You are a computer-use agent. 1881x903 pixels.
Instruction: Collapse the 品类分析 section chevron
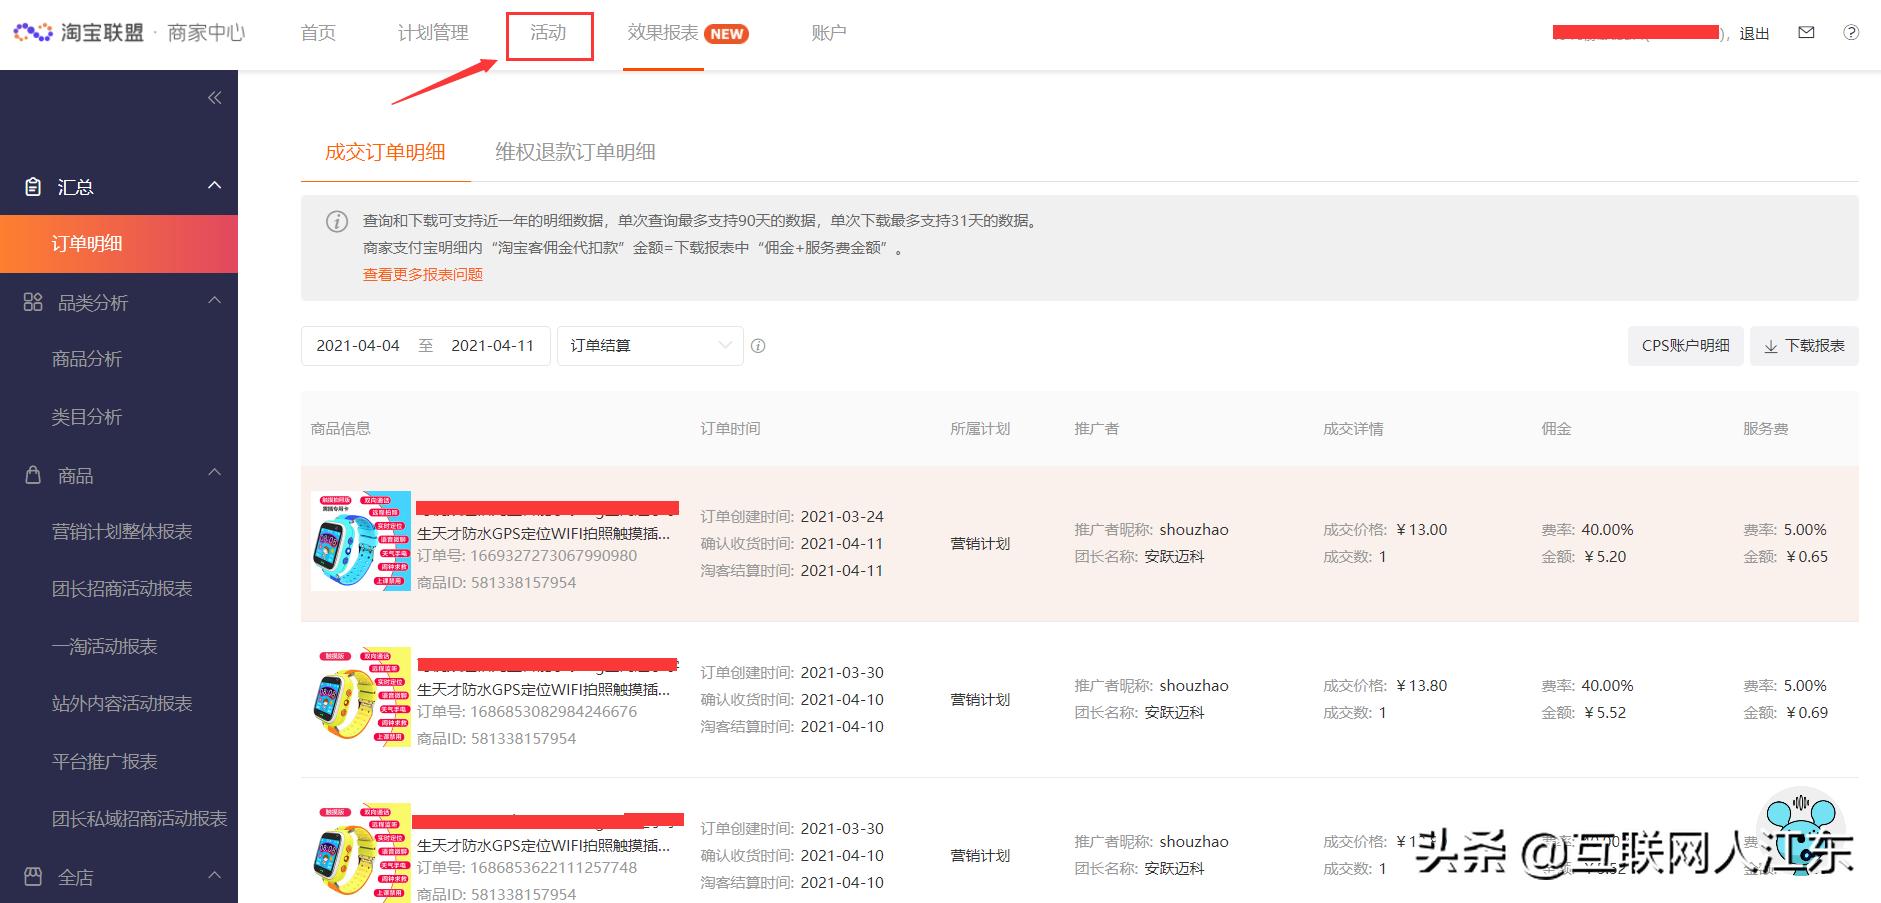tap(213, 302)
